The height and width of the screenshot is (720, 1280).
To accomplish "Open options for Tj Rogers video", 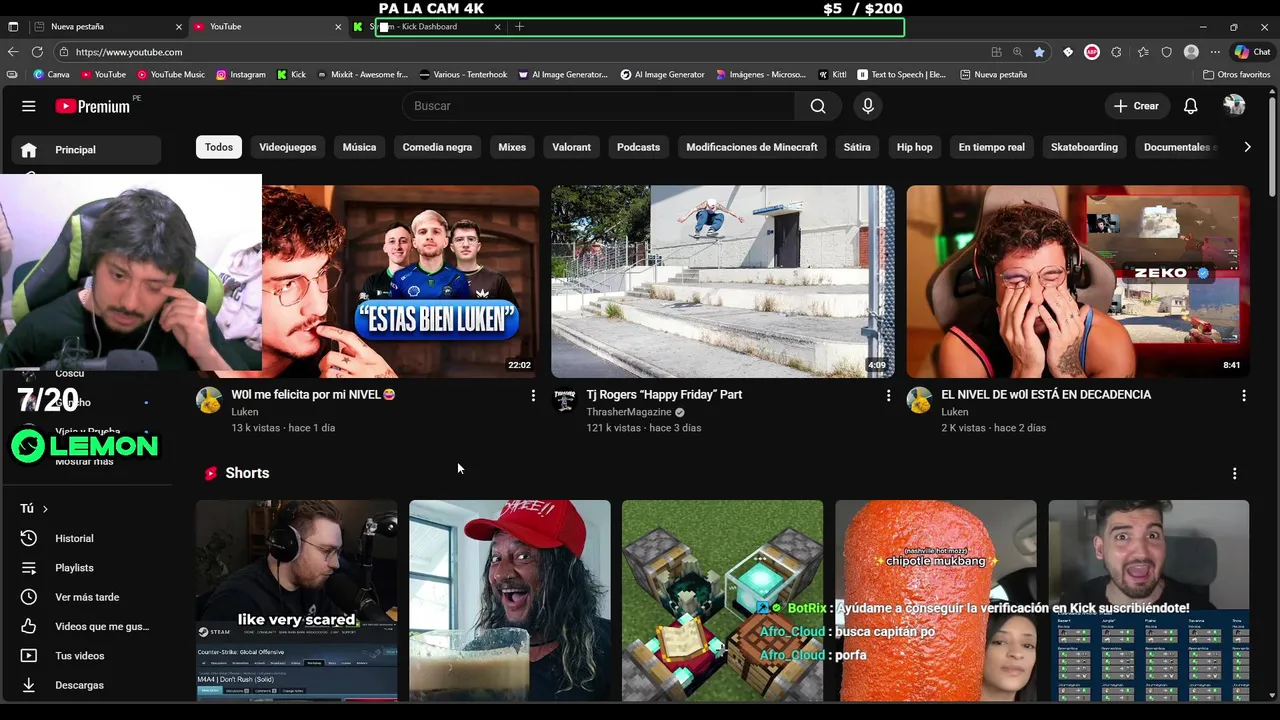I will tap(888, 396).
